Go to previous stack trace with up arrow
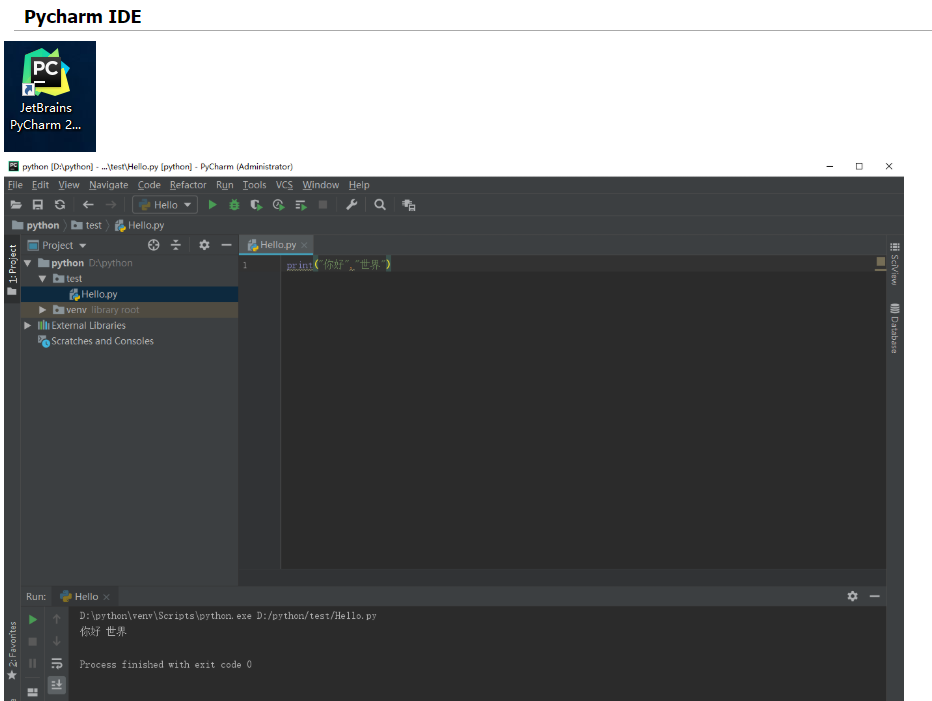 [56, 620]
